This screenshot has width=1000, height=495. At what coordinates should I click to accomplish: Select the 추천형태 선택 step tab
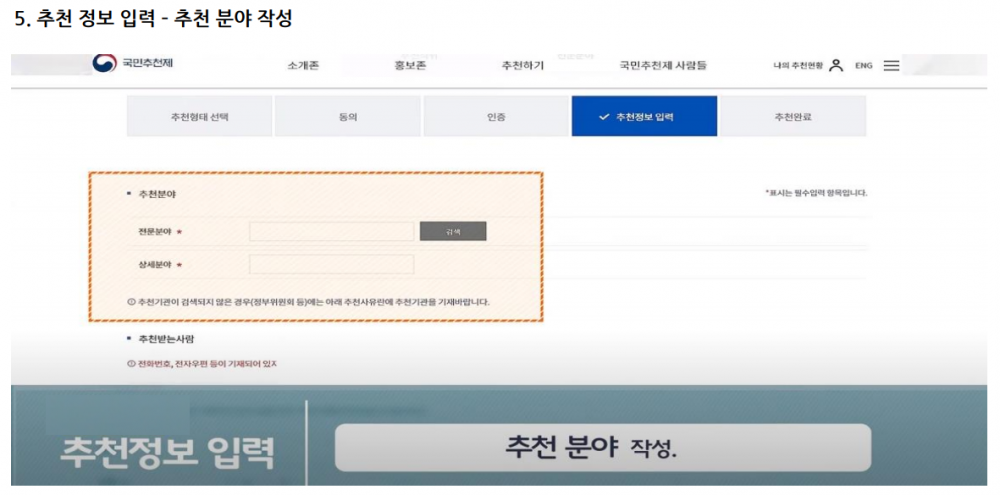(200, 117)
